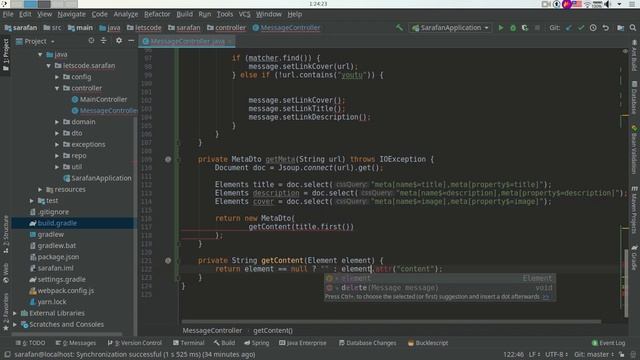Image resolution: width=640 pixels, height=360 pixels.
Task: Expand the domain folder
Action: pos(57,122)
